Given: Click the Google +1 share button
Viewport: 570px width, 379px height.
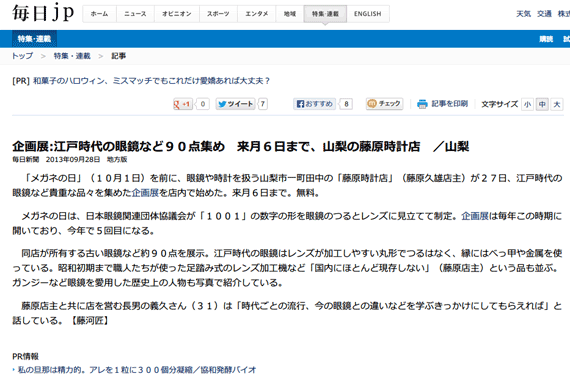Looking at the screenshot, I should (183, 104).
